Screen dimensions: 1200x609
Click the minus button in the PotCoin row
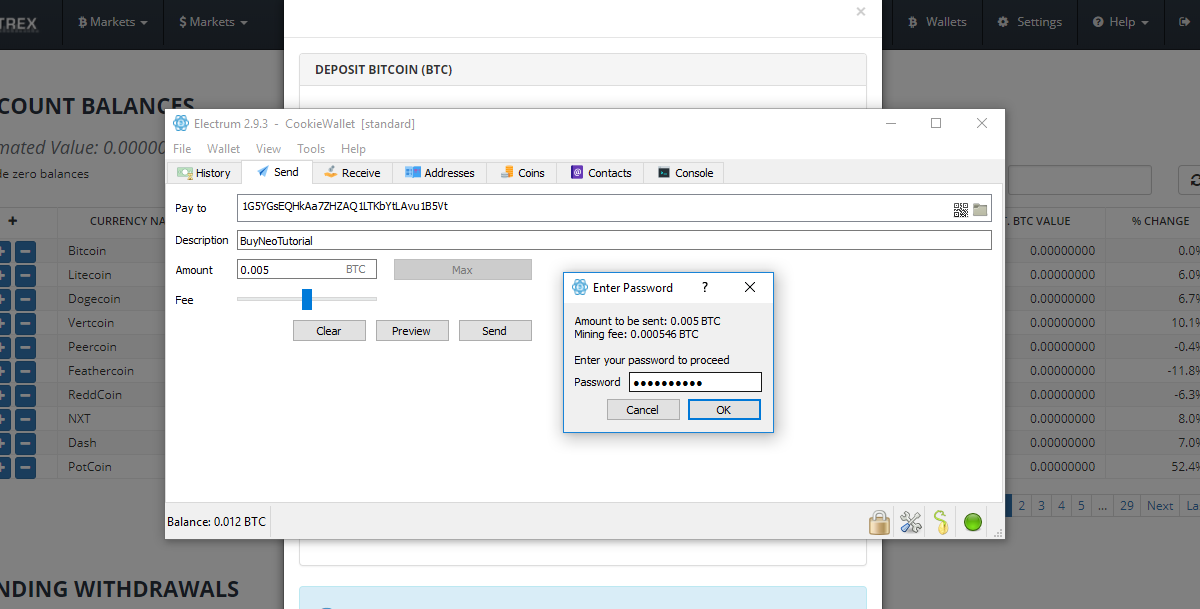click(26, 467)
